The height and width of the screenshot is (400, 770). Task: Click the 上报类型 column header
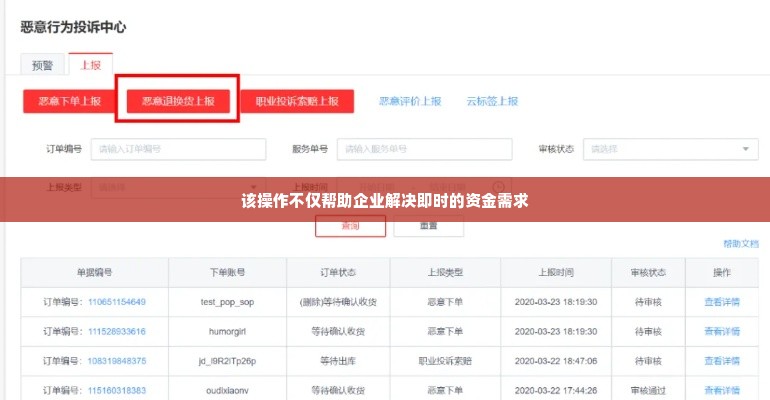tap(445, 272)
